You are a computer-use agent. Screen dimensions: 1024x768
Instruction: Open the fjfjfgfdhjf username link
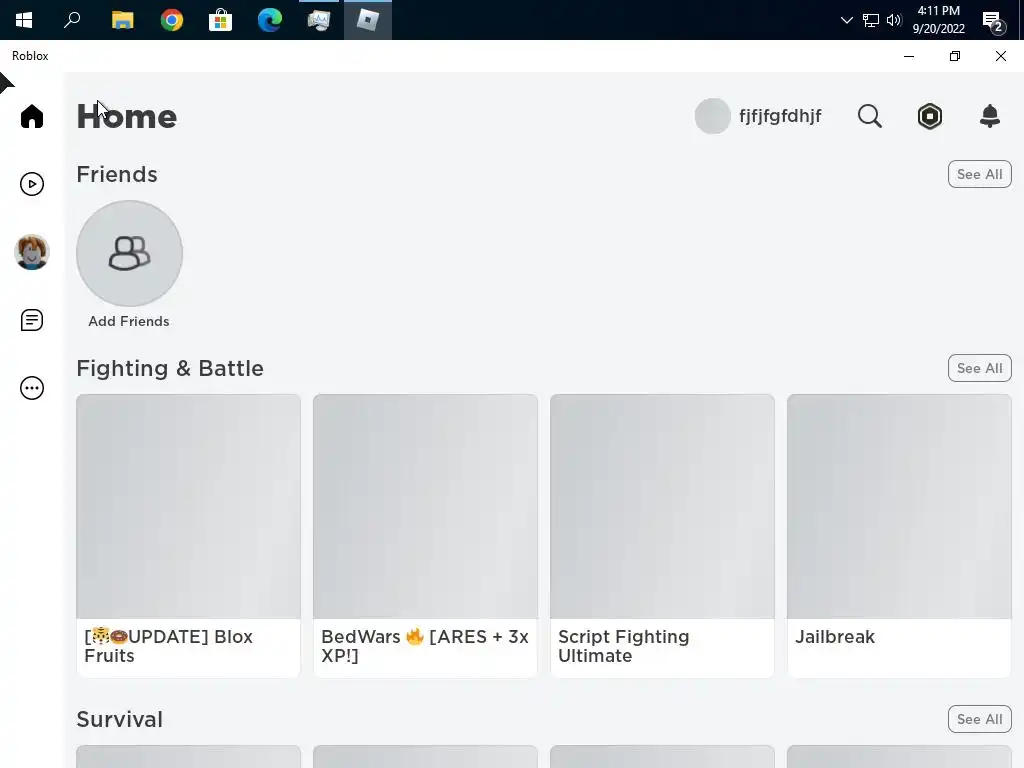[780, 116]
